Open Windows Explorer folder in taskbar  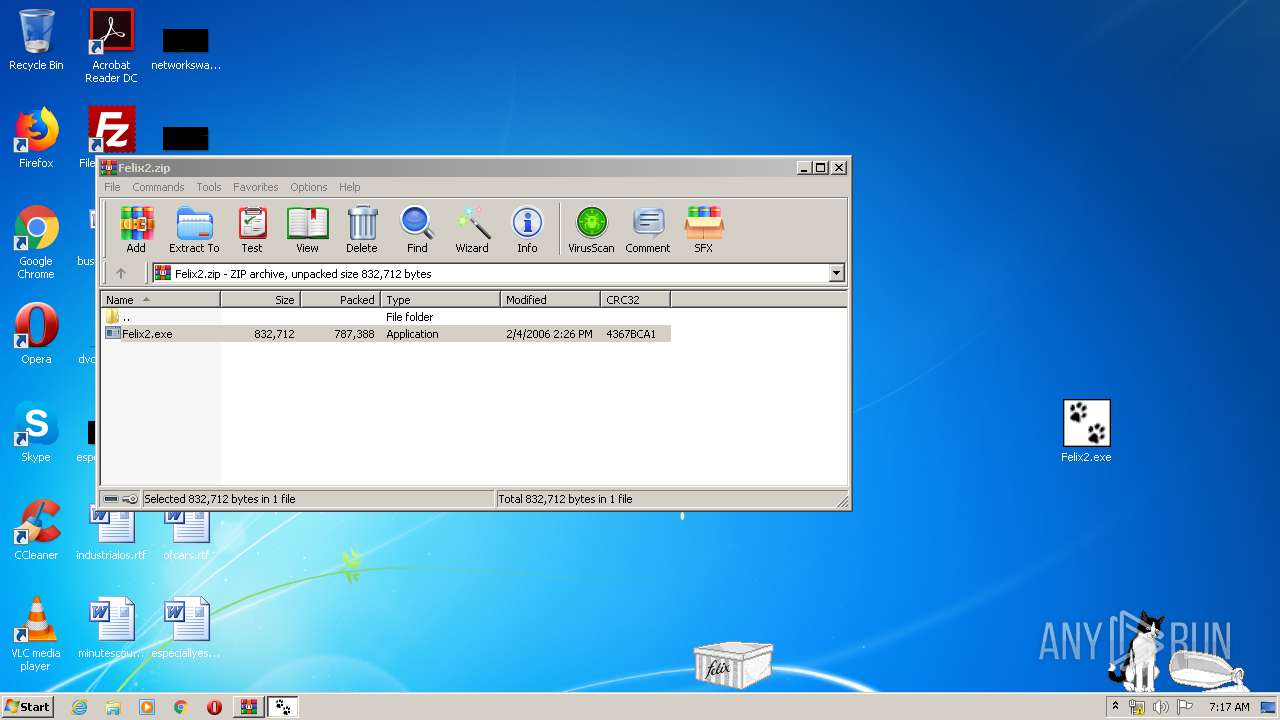coord(113,707)
